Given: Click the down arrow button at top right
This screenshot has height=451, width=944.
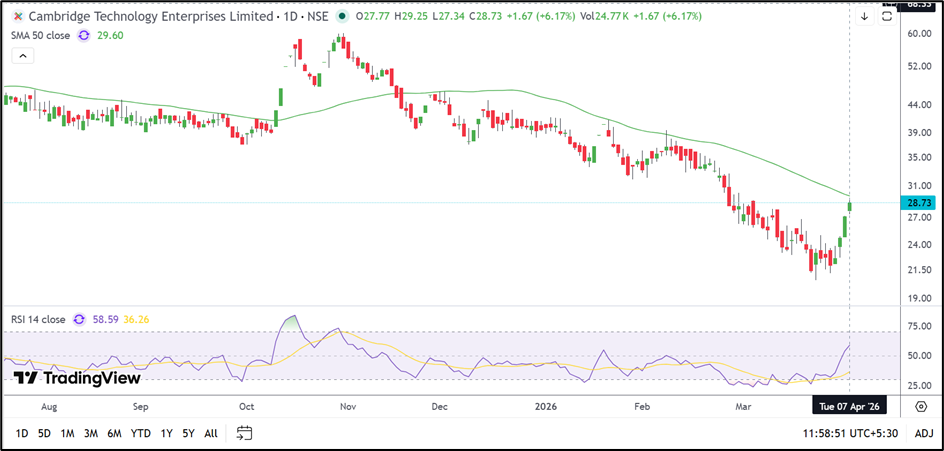Looking at the screenshot, I should click(x=864, y=16).
